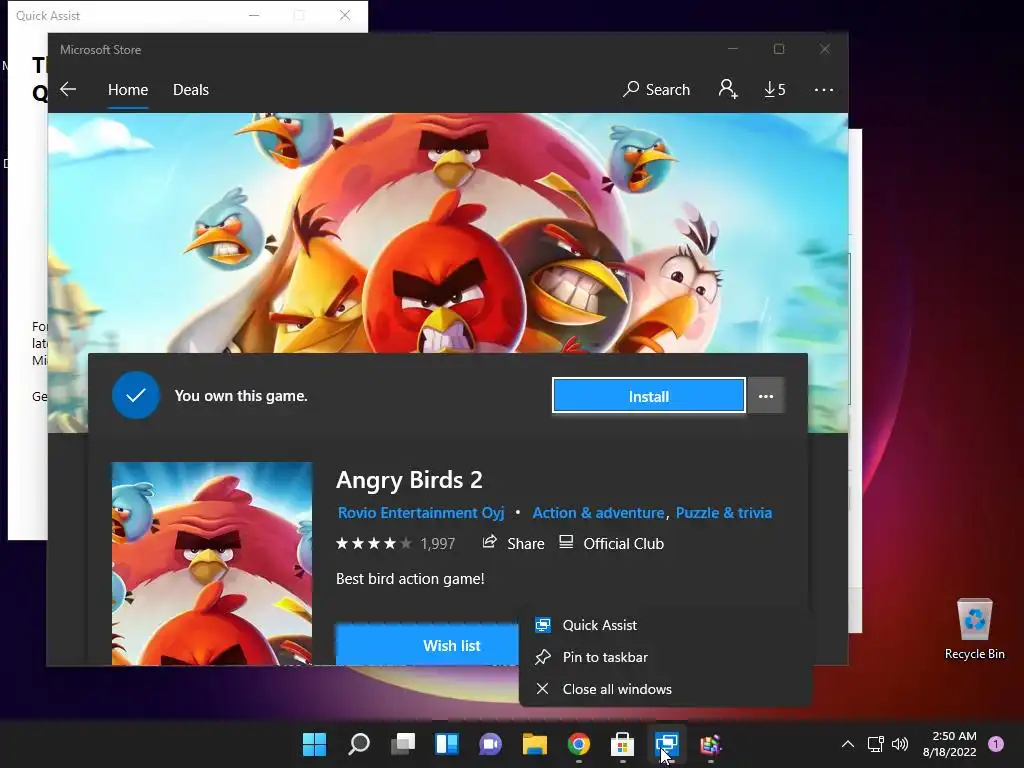Open the downloads and updates indicator
Screen dimensions: 1024x768
(x=775, y=89)
